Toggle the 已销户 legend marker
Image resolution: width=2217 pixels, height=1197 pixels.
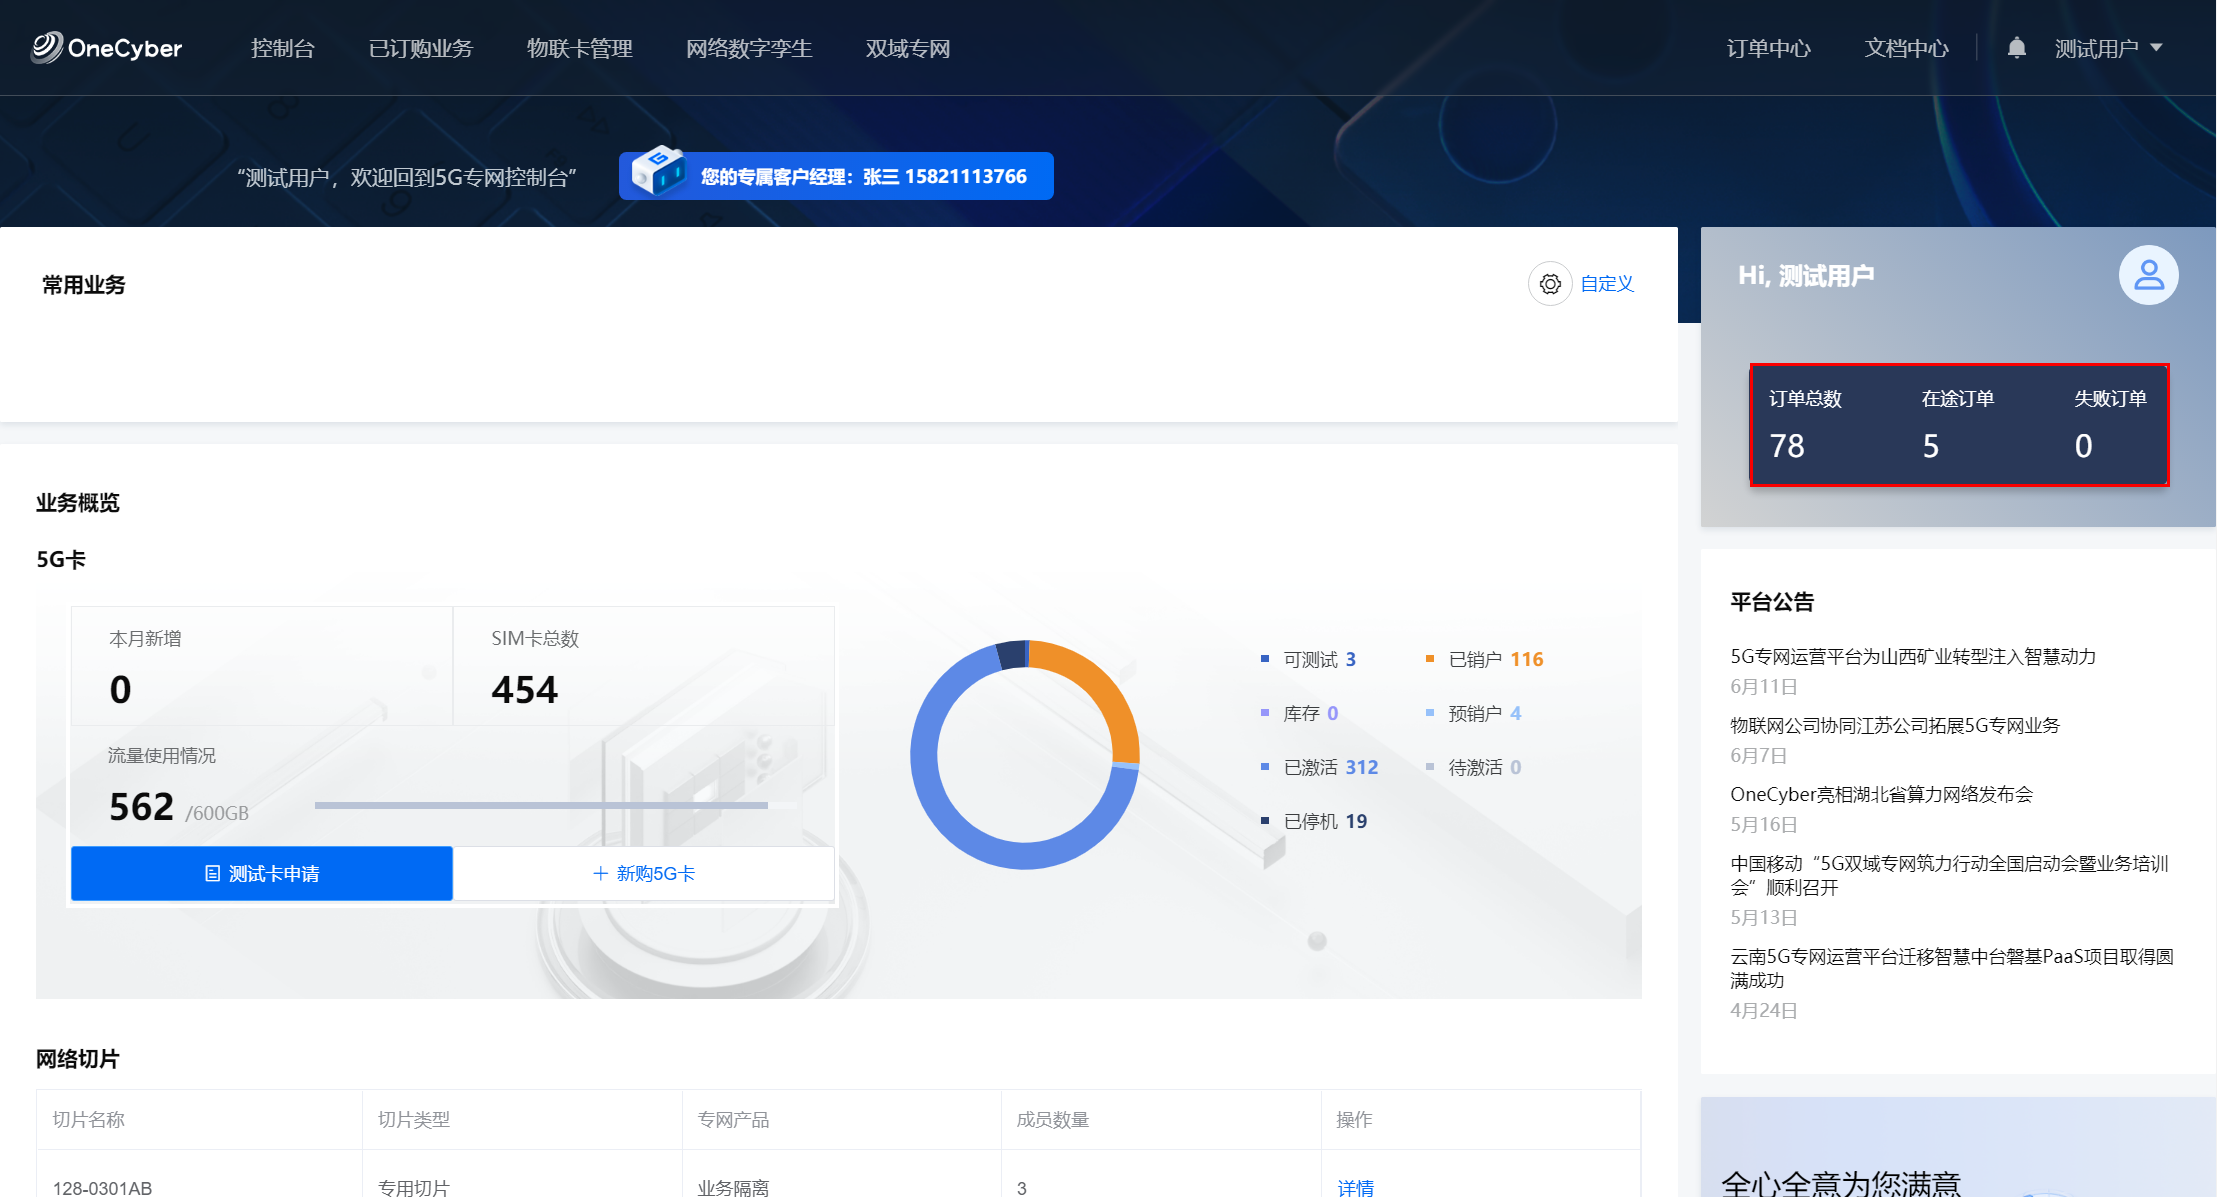click(x=1430, y=659)
